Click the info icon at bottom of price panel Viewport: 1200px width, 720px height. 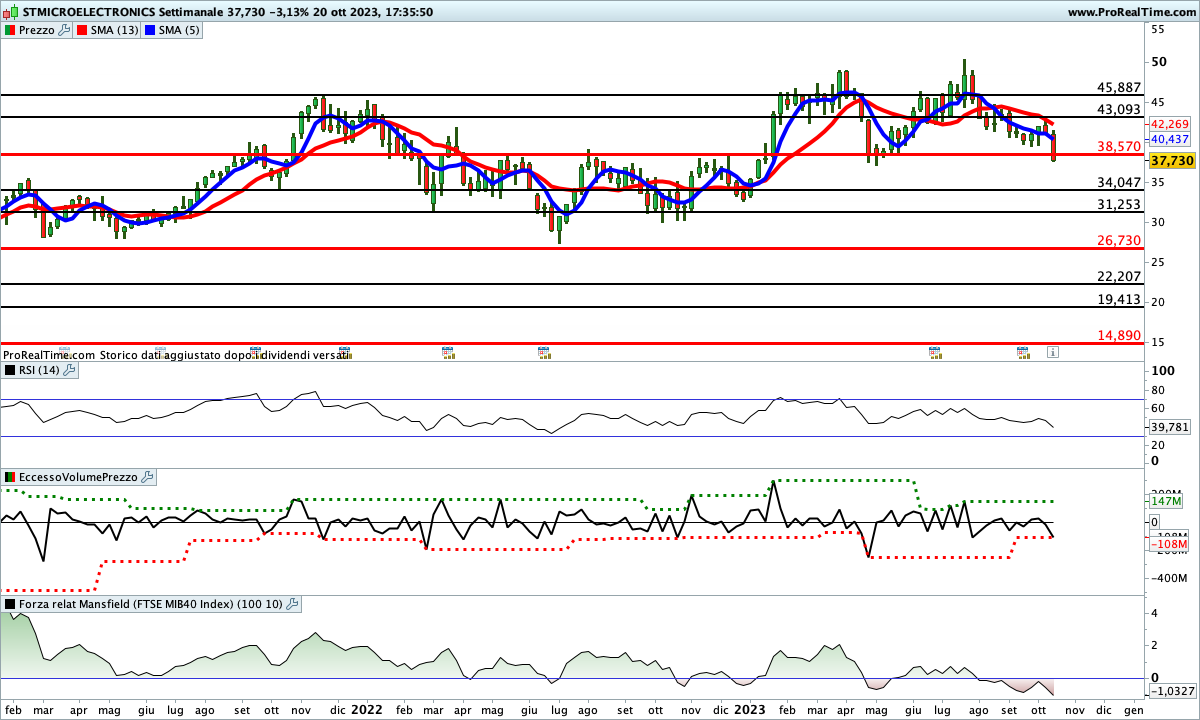(1052, 352)
